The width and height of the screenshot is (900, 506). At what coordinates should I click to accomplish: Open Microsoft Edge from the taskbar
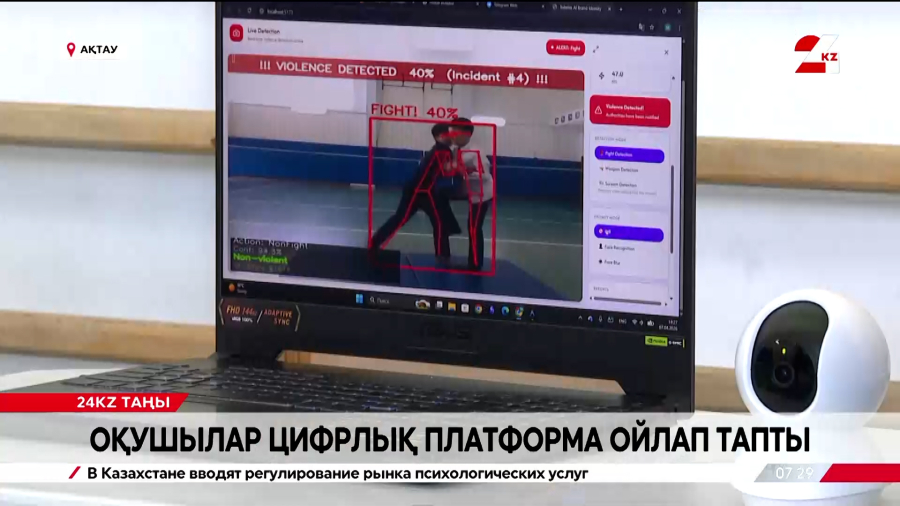505,311
